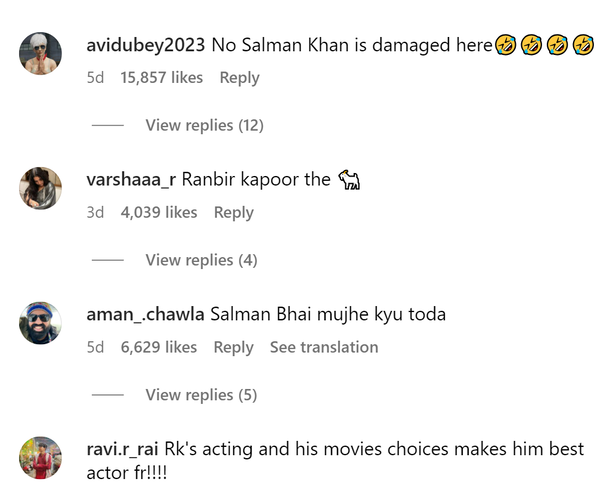Image resolution: width=616 pixels, height=491 pixels.
Task: Click the 5d timestamp on avidubey2023's comment
Action: click(x=96, y=78)
